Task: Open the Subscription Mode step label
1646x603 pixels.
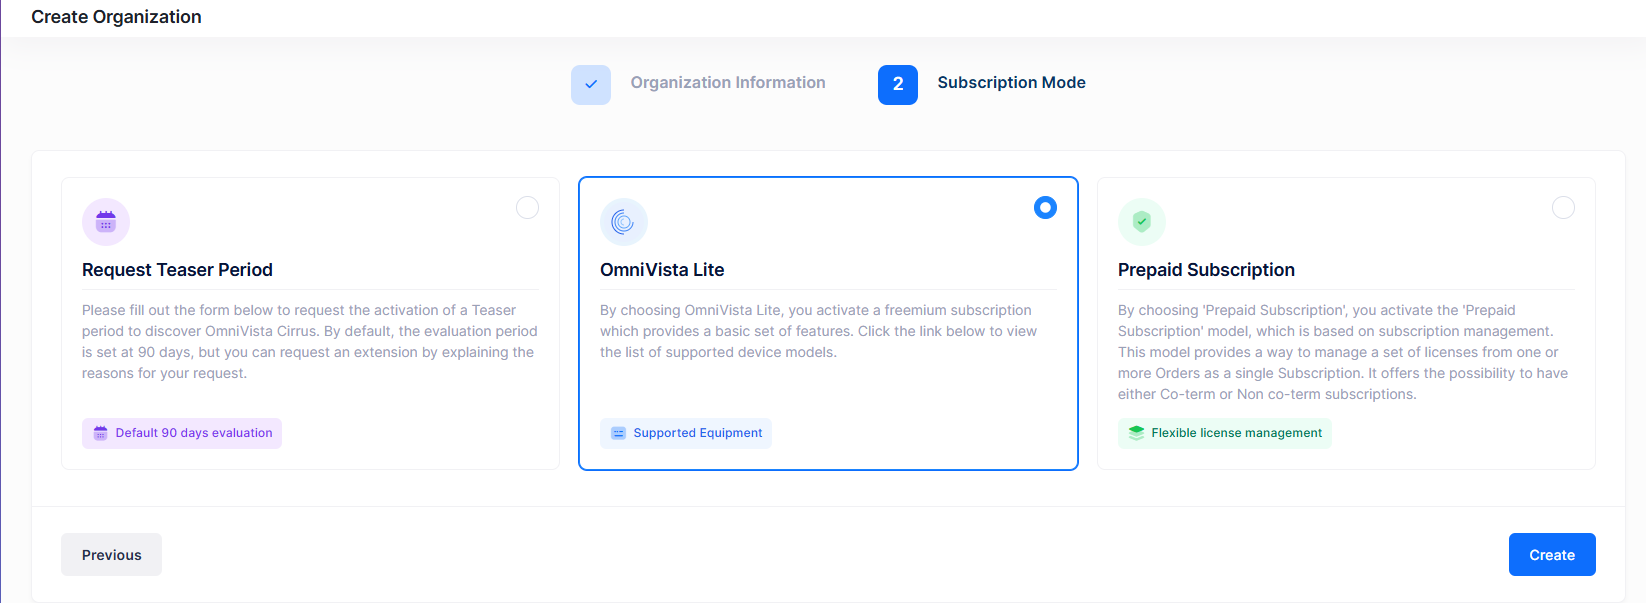Action: [1011, 83]
